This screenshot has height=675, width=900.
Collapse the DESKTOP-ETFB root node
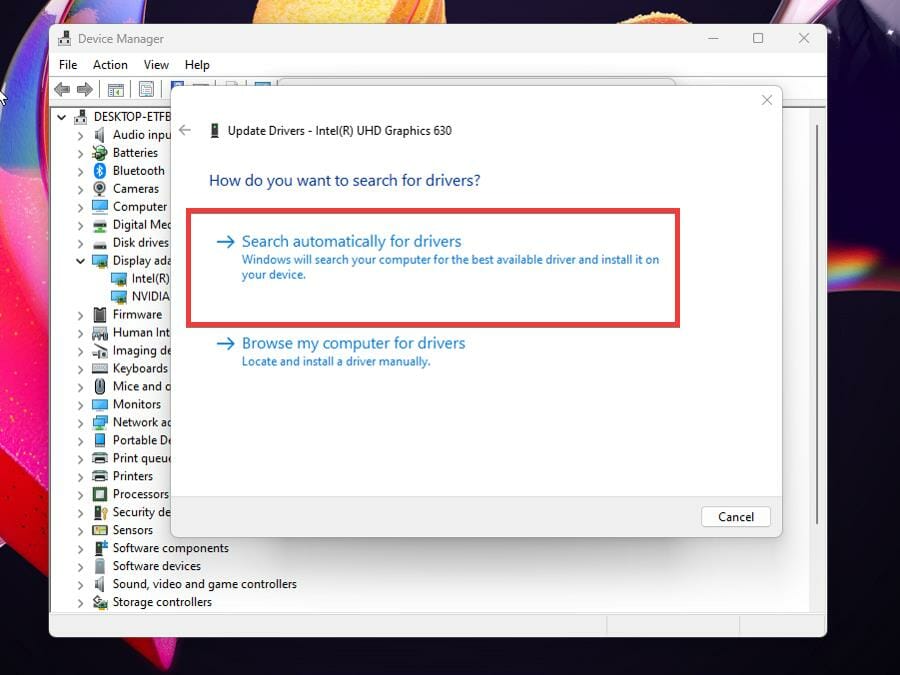coord(61,117)
